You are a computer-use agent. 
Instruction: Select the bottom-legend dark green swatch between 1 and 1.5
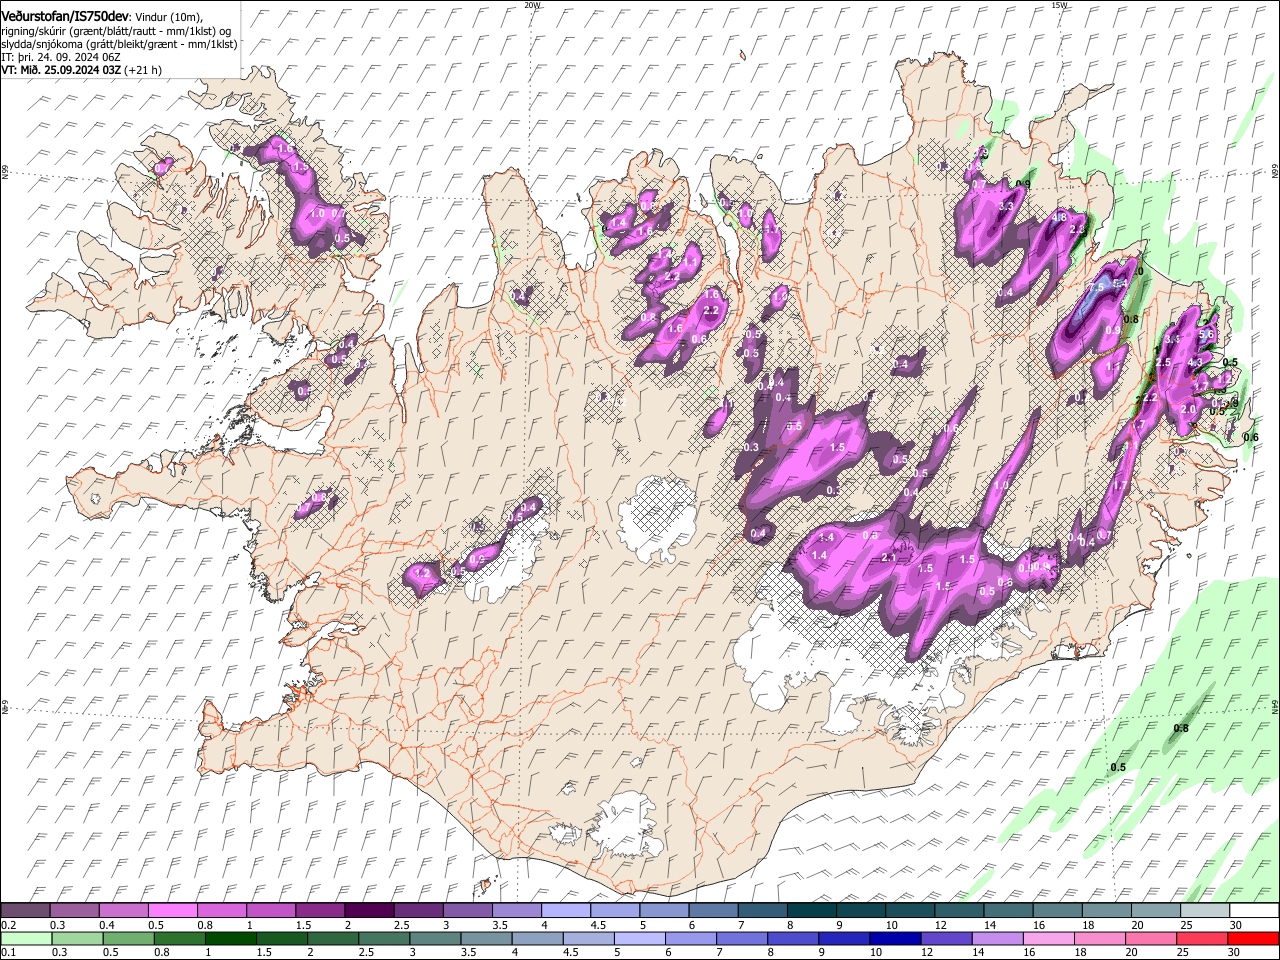[x=231, y=939]
